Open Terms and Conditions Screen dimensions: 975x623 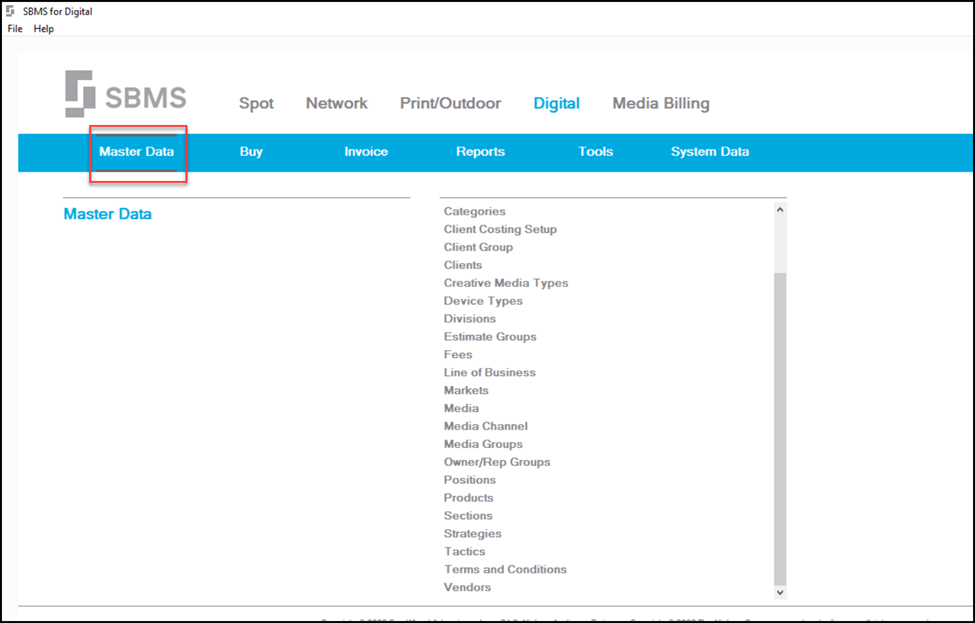coord(505,570)
